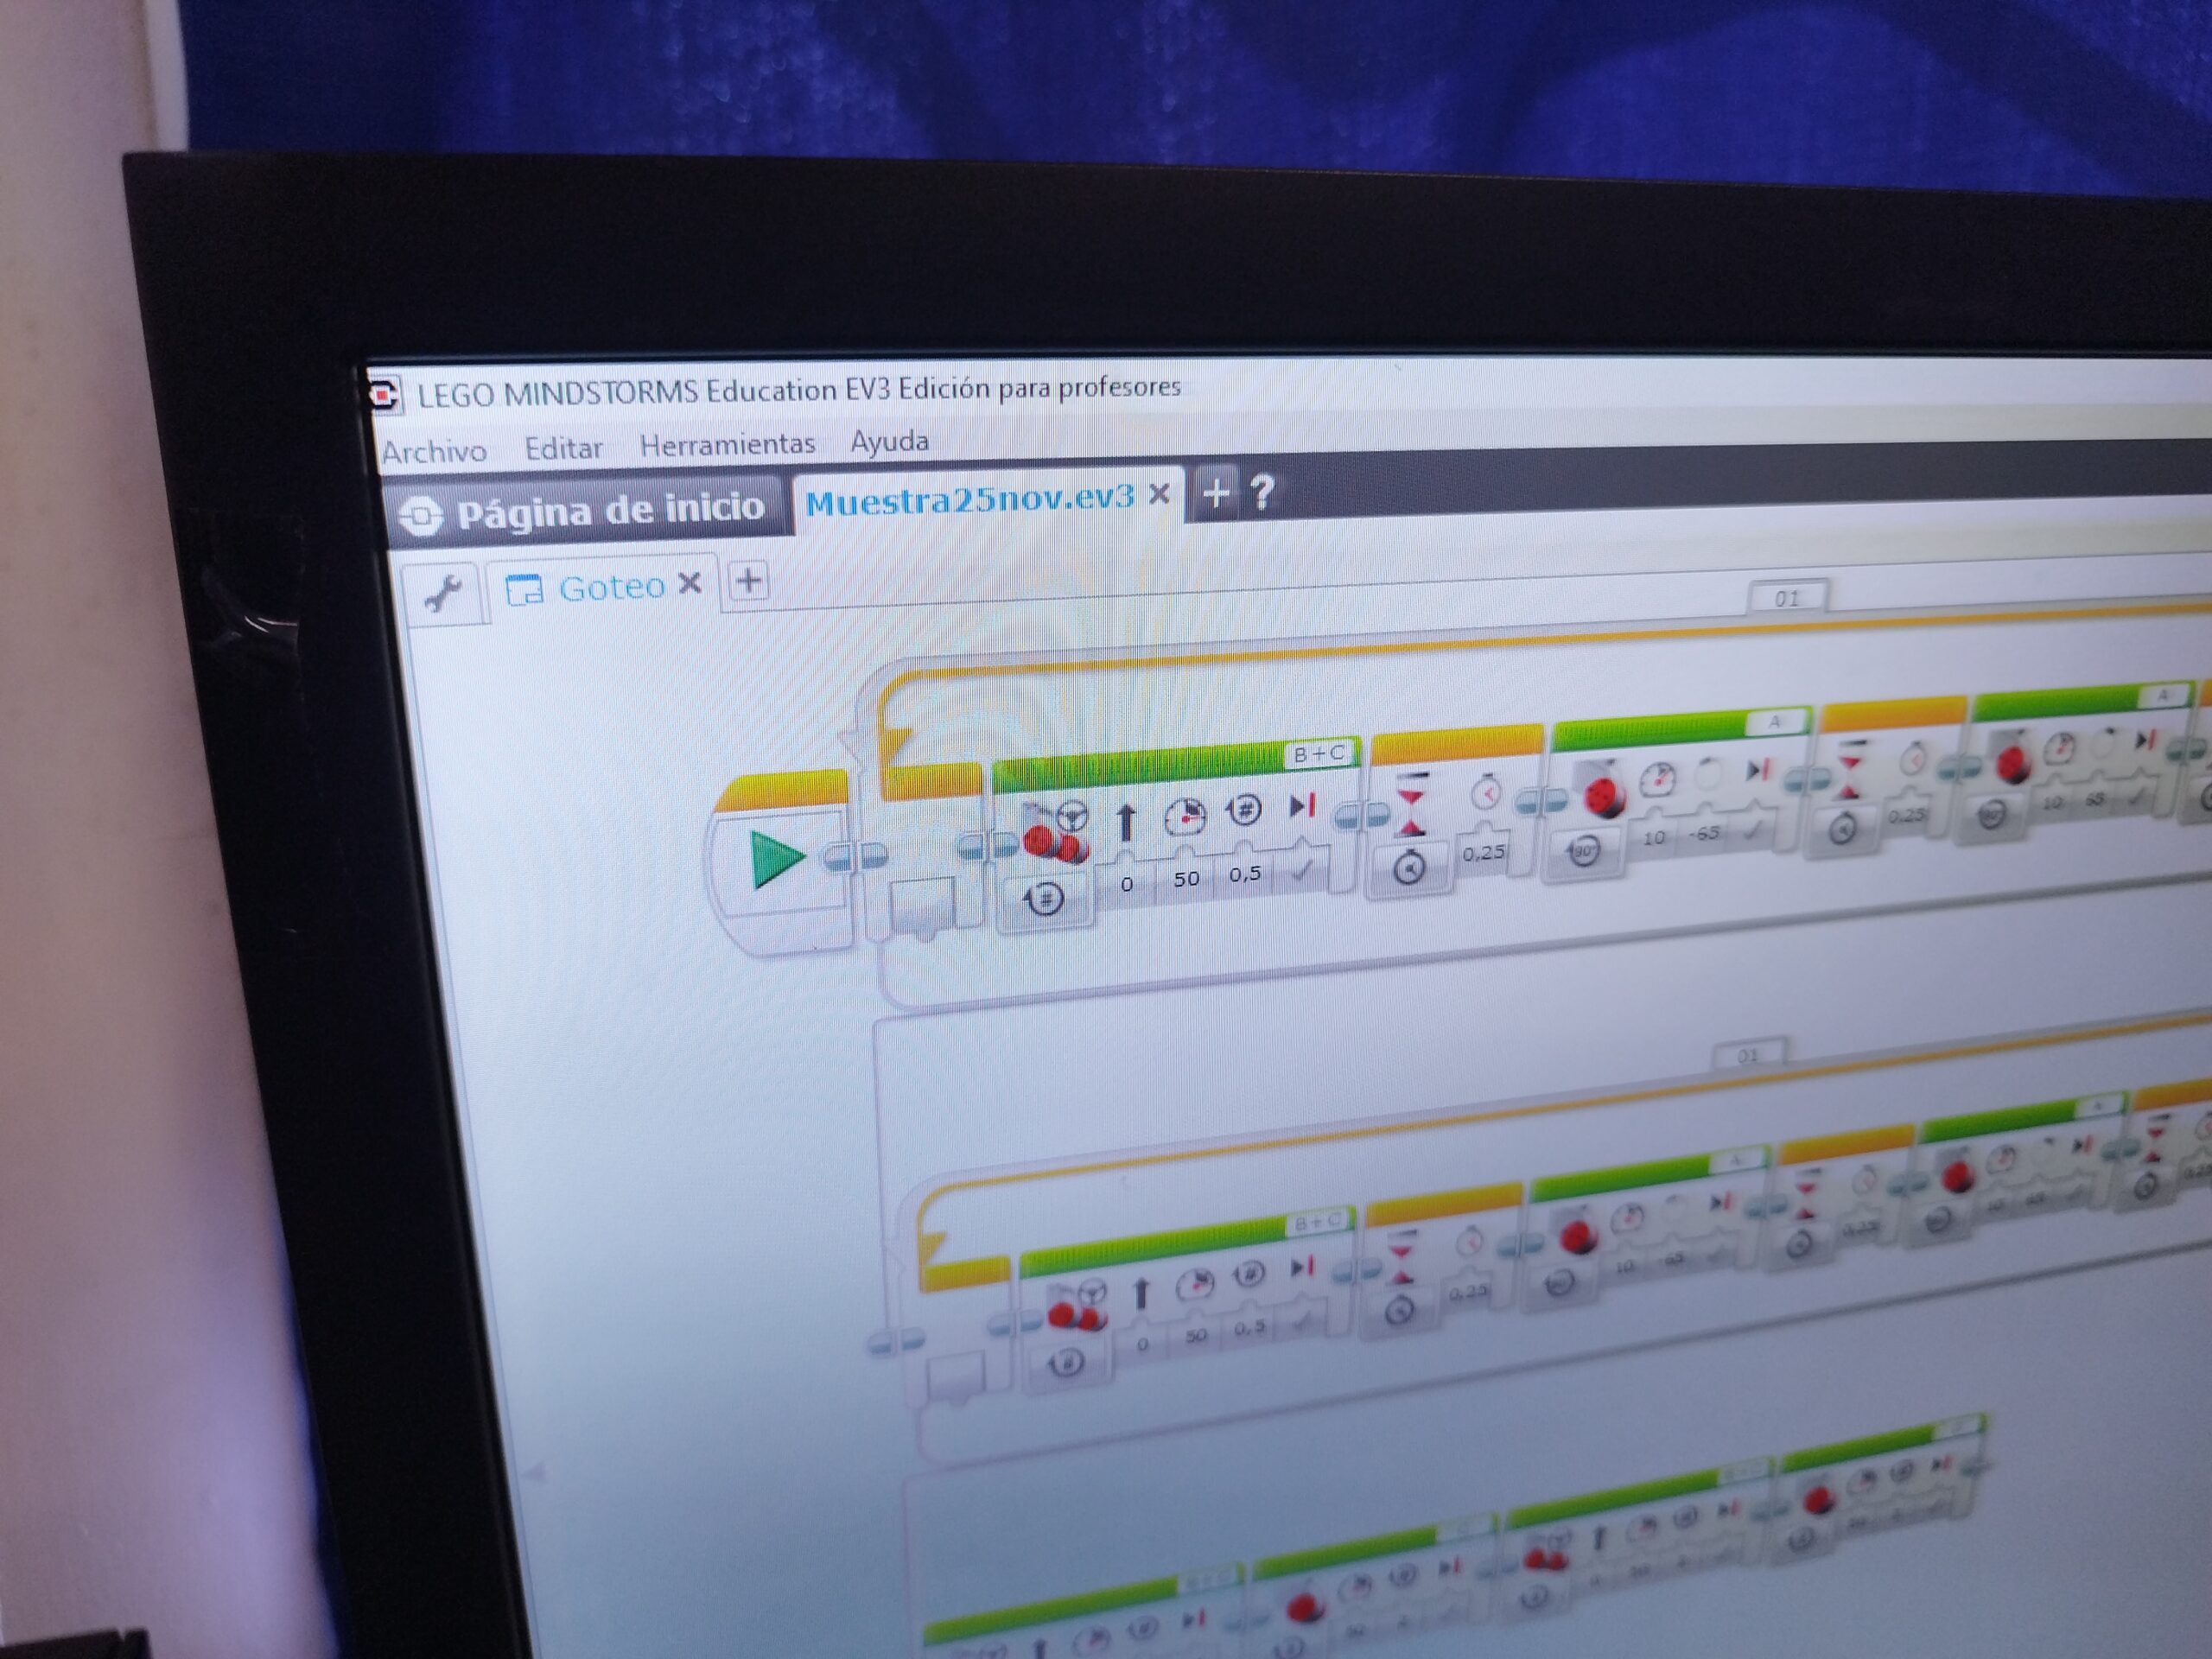Screen dimensions: 2212x1659
Task: Open port A selector of the -65 motor block
Action: click(1776, 721)
